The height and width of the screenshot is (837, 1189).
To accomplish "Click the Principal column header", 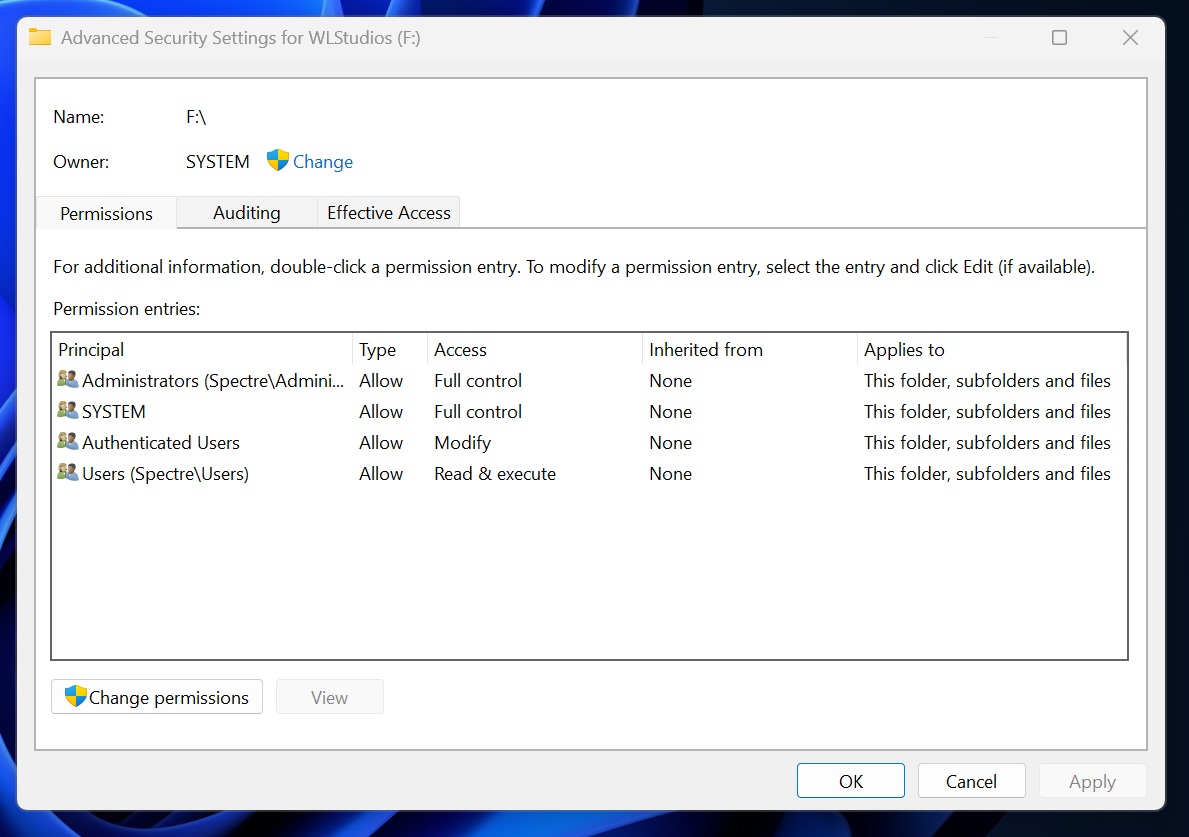I will [91, 349].
